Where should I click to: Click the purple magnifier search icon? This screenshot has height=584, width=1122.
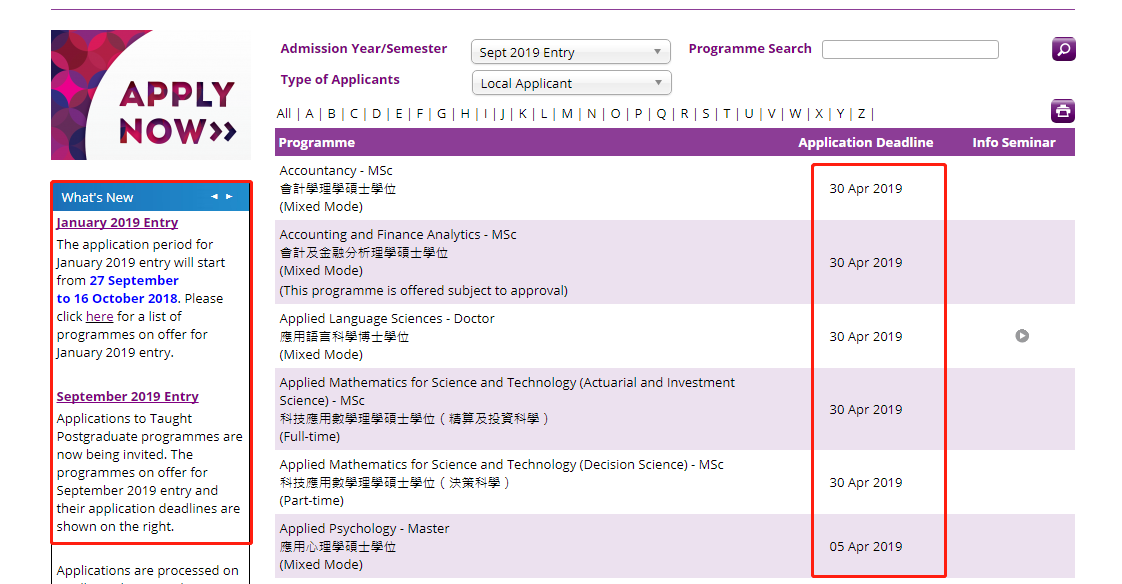pos(1063,49)
